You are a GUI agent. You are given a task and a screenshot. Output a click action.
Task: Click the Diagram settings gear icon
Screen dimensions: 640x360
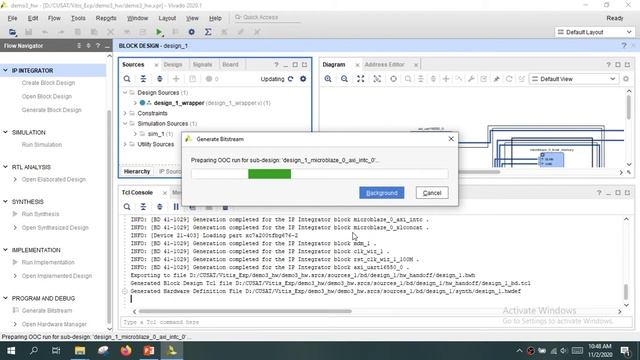pos(626,79)
